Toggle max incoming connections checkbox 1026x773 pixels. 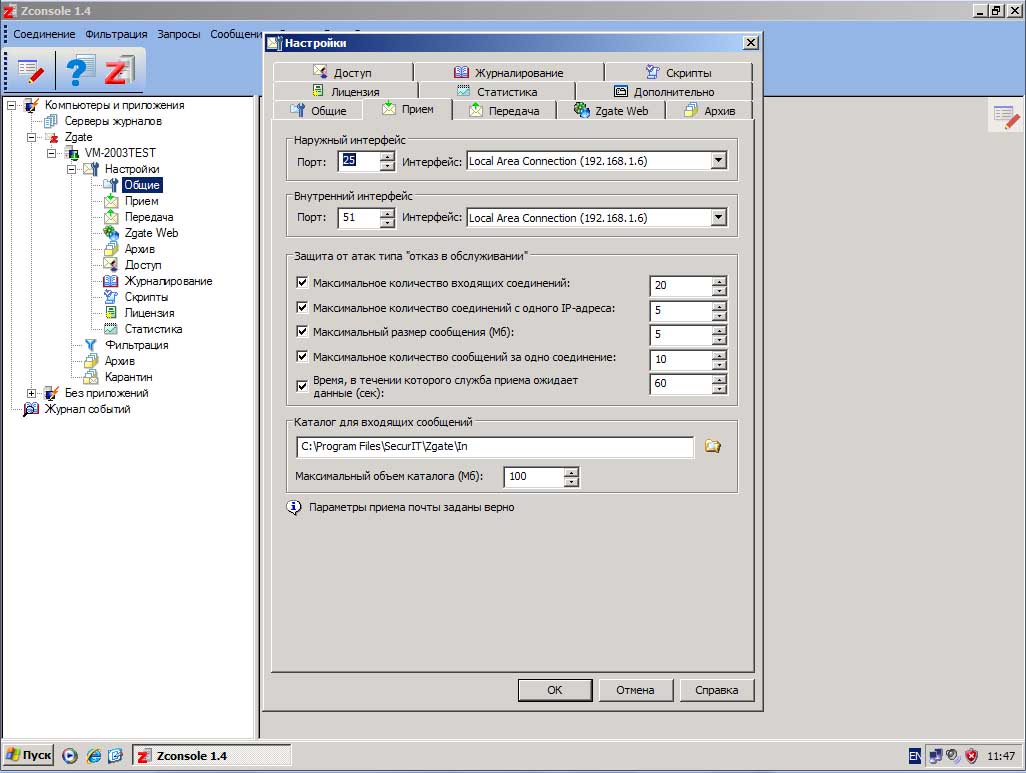[x=302, y=283]
